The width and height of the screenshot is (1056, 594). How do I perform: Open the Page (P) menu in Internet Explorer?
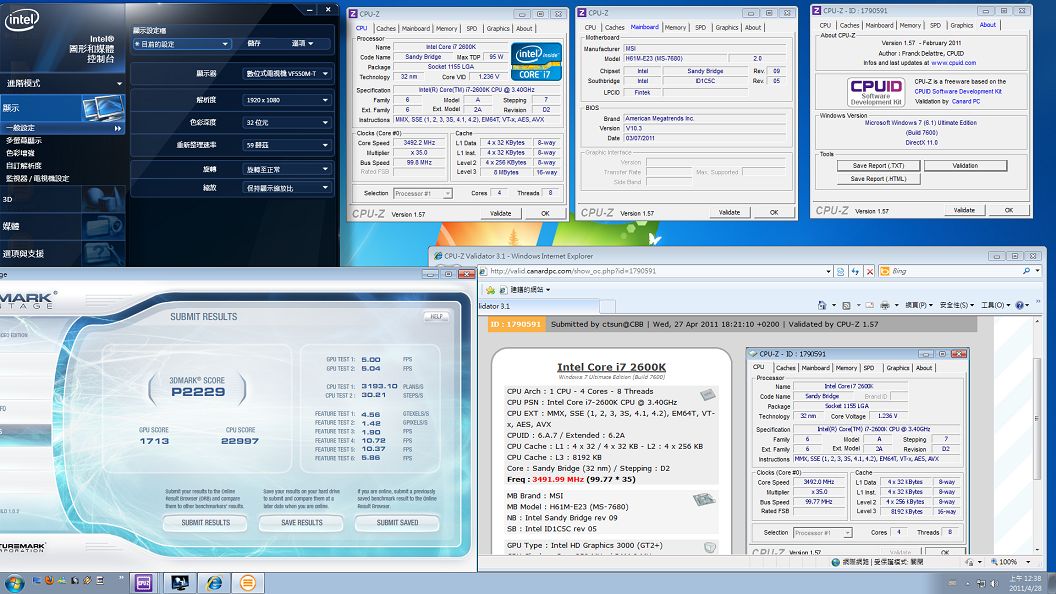pos(919,305)
